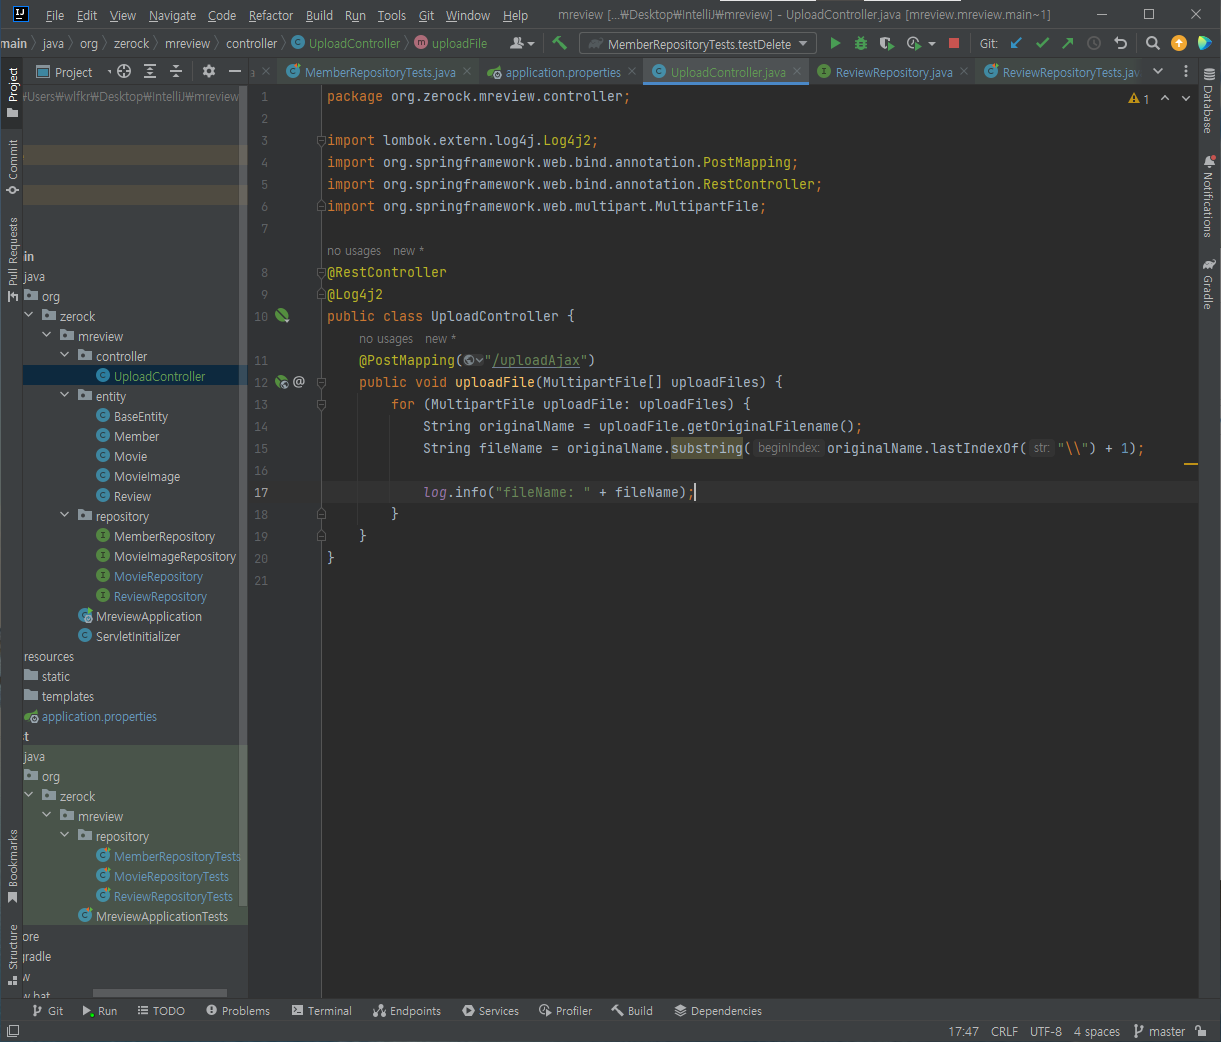
Task: Jump to next highlighted error arrow
Action: pos(1186,98)
